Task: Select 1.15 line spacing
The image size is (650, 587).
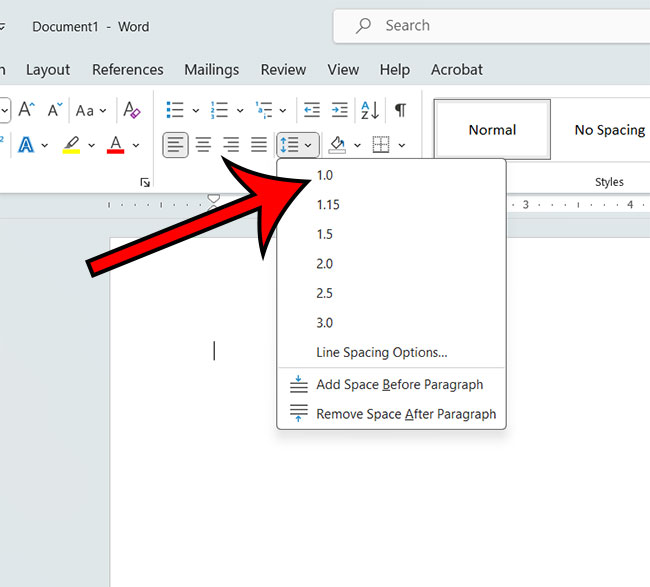Action: coord(391,205)
